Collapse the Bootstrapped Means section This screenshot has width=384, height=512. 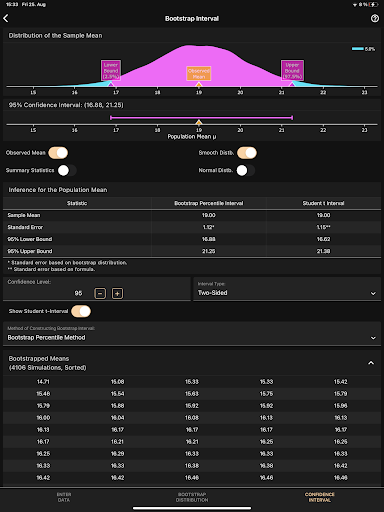click(371, 363)
